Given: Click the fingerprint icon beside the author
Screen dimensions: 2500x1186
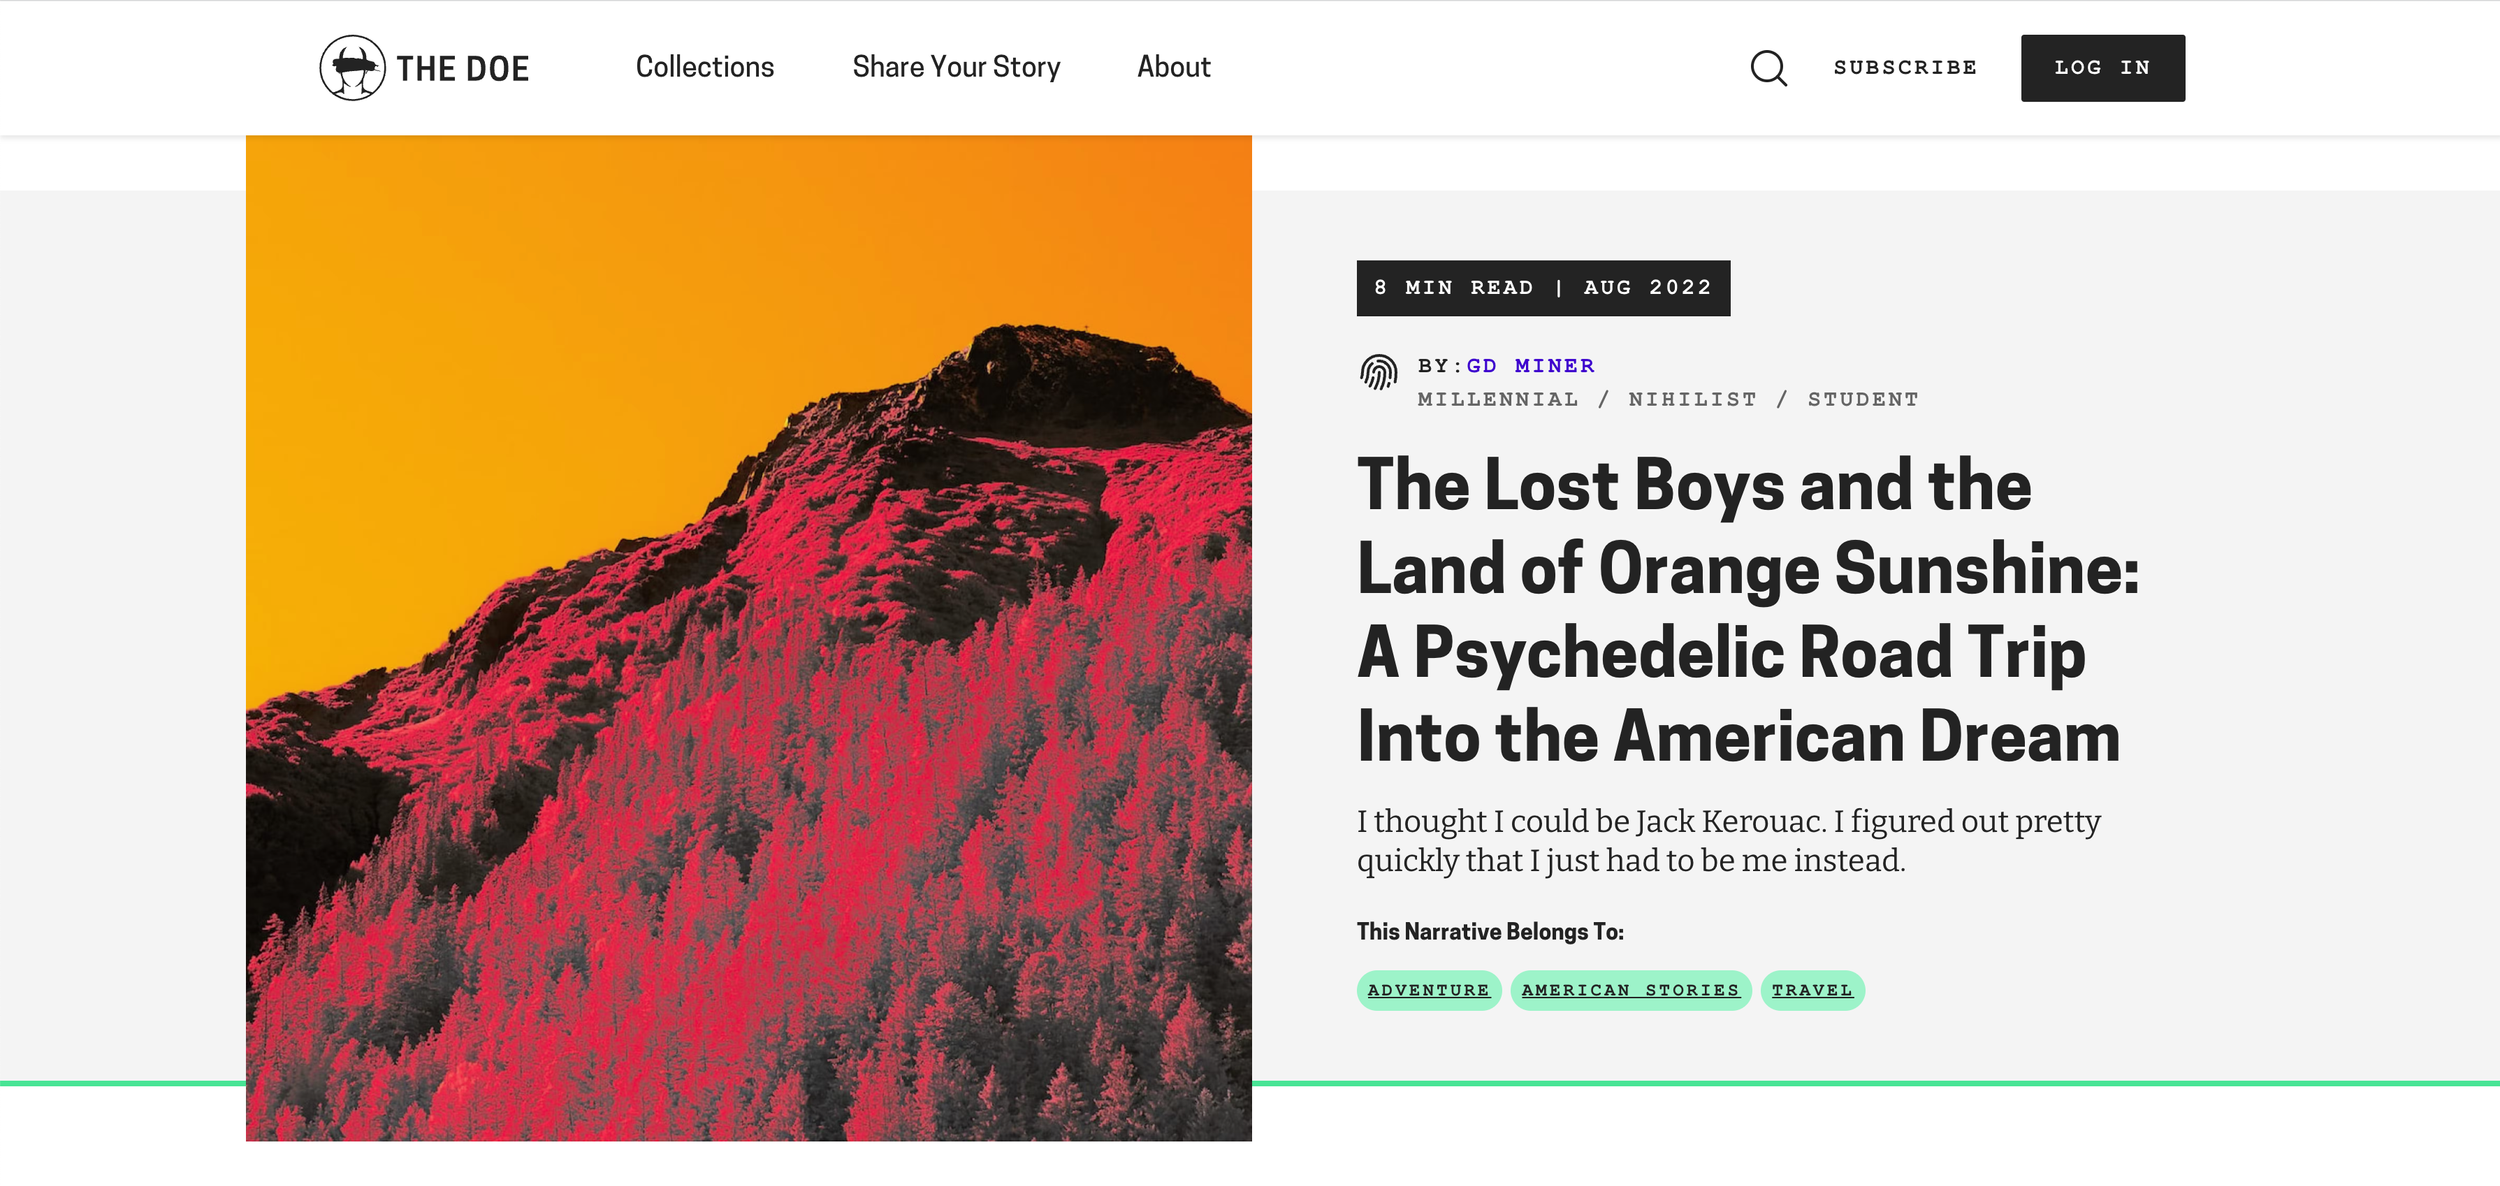Looking at the screenshot, I should pos(1378,372).
